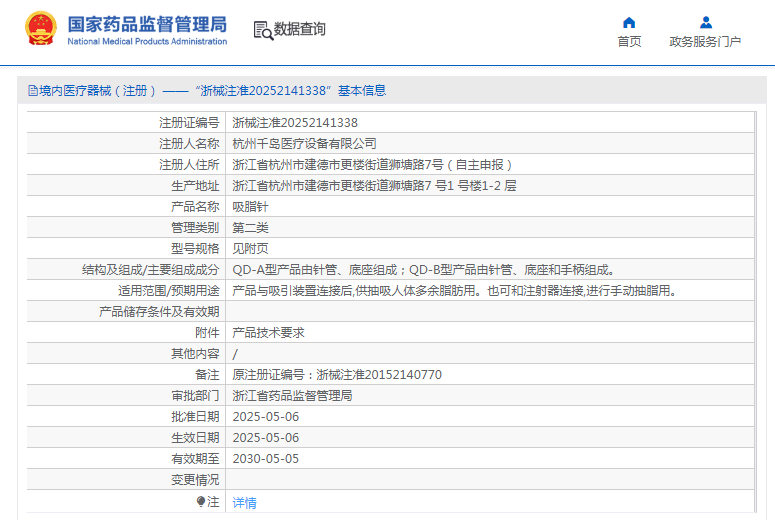This screenshot has height=520, width=775.
Task: Select the 见附页 model specification value
Action: pos(251,249)
